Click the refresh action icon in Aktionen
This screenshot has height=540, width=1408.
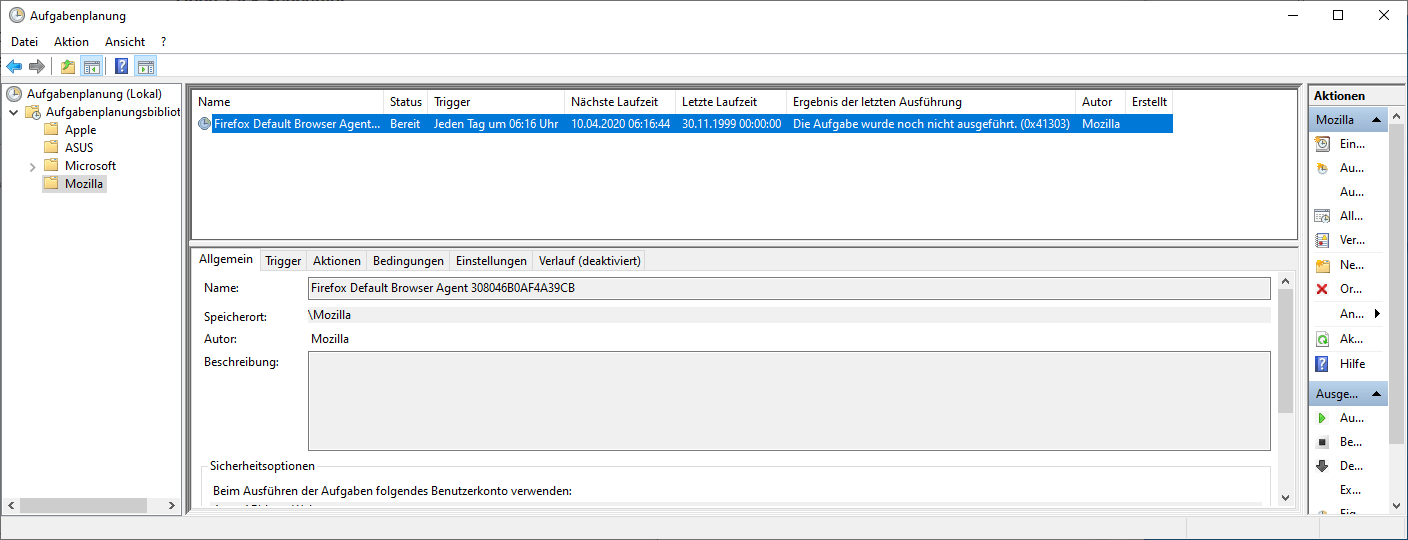click(1322, 339)
